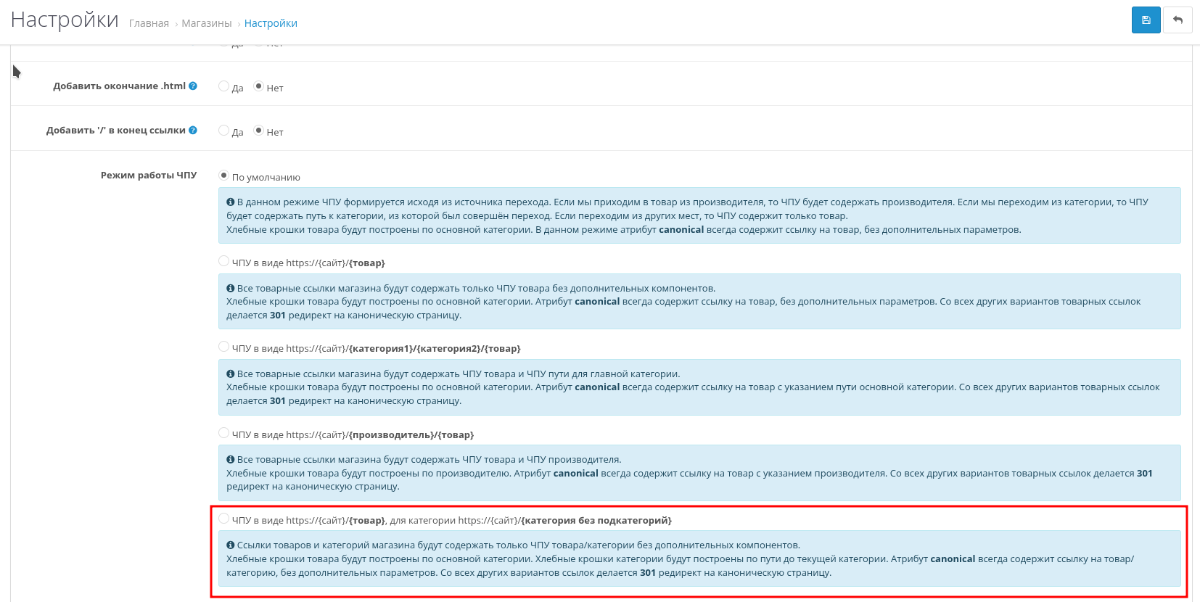Open help icon for 'Добавить окончание .html'

click(193, 87)
